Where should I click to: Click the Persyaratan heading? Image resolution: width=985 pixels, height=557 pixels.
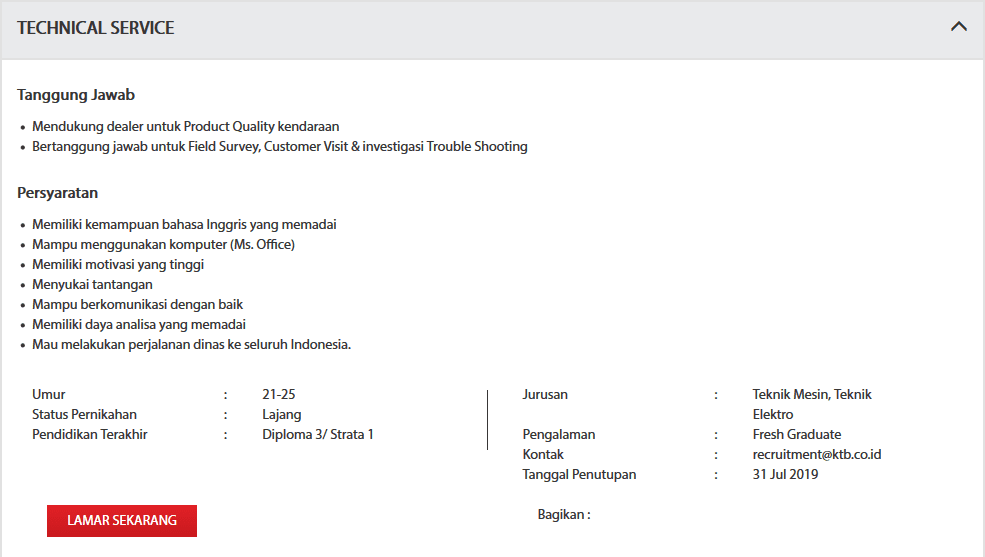[x=57, y=193]
